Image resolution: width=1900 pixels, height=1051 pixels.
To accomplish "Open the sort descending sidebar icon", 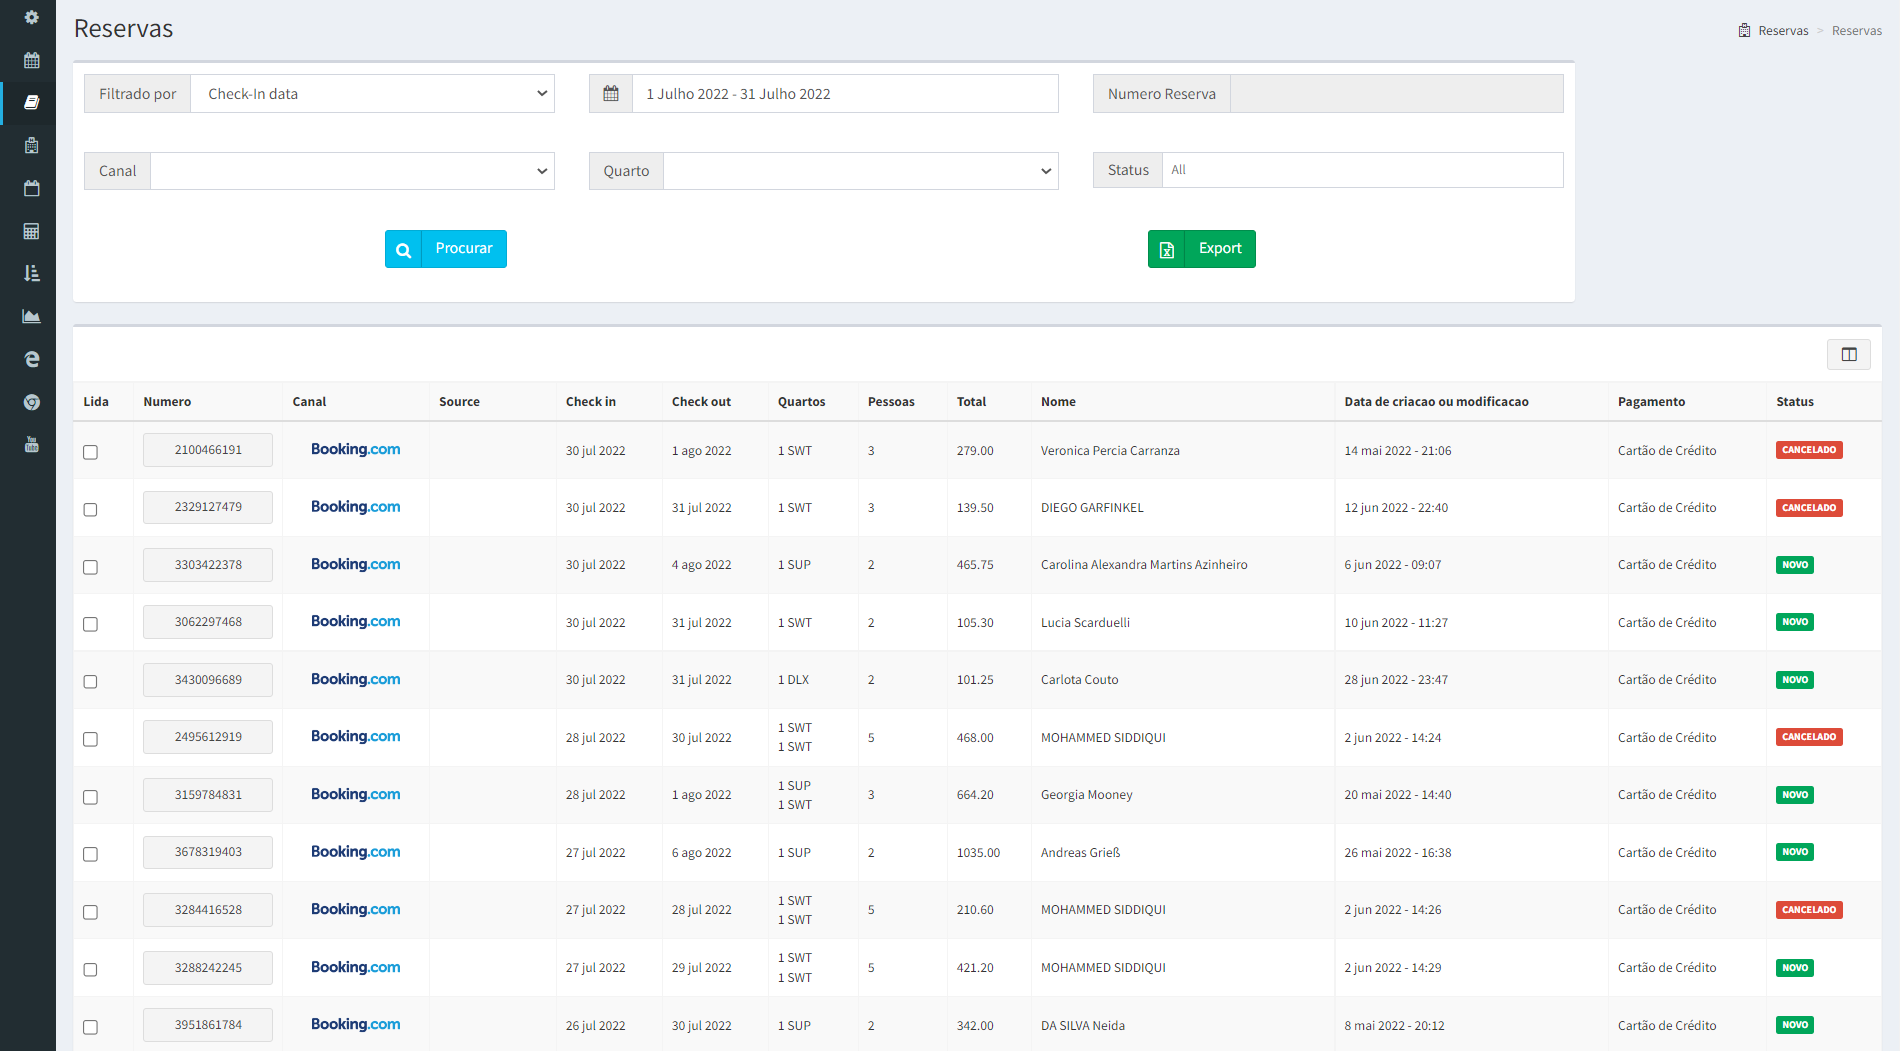I will 31,273.
